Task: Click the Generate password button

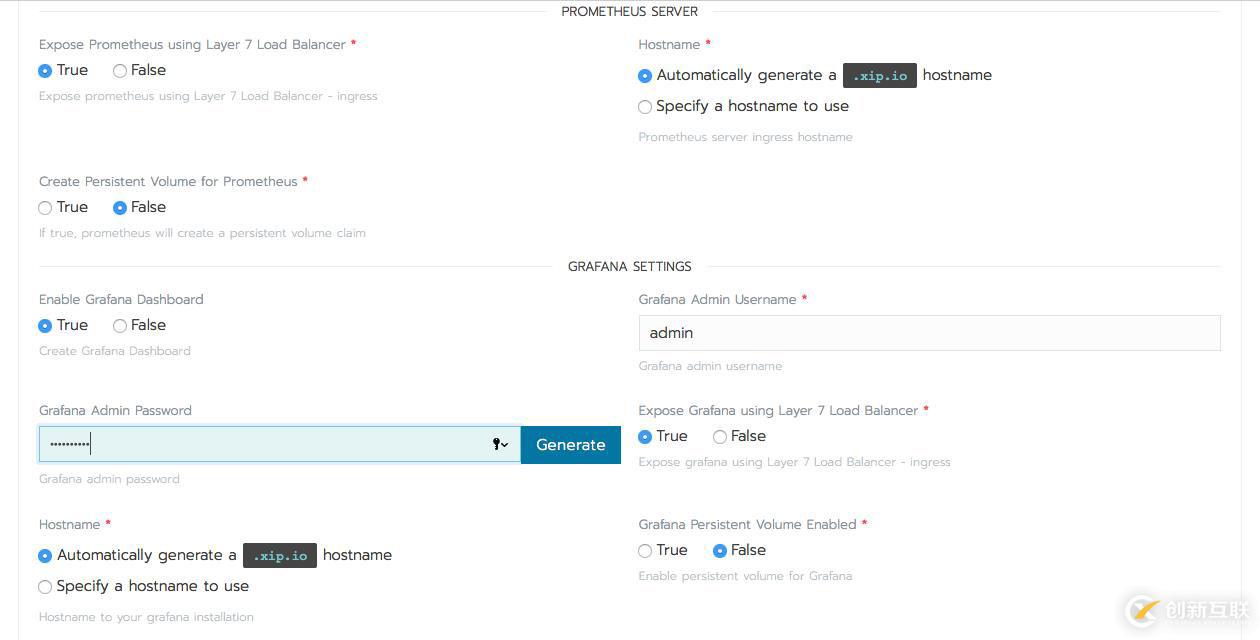Action: point(571,445)
